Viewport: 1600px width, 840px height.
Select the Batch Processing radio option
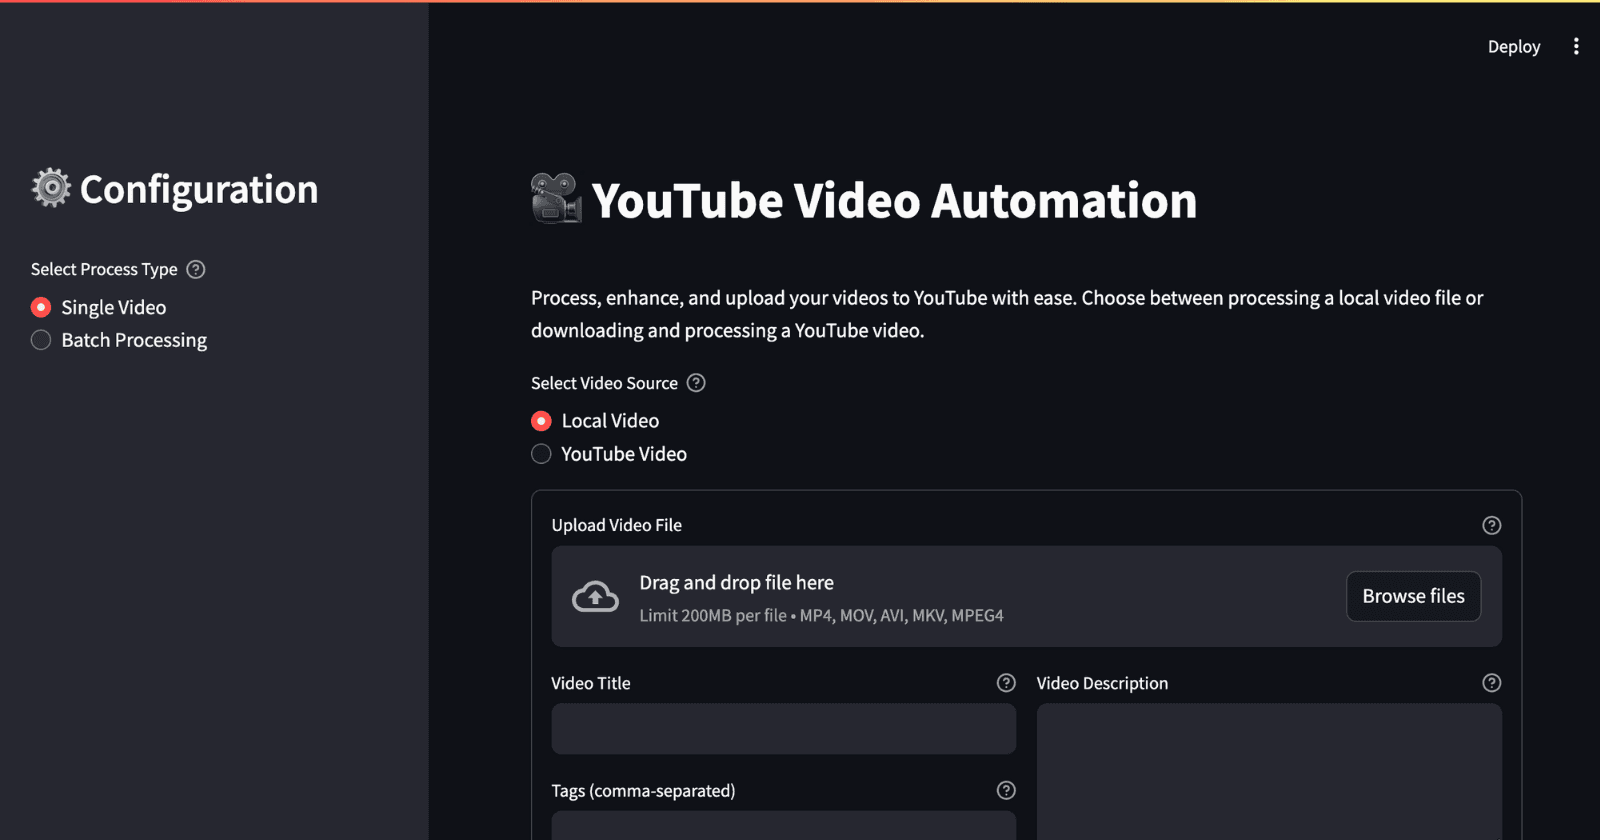coord(119,340)
